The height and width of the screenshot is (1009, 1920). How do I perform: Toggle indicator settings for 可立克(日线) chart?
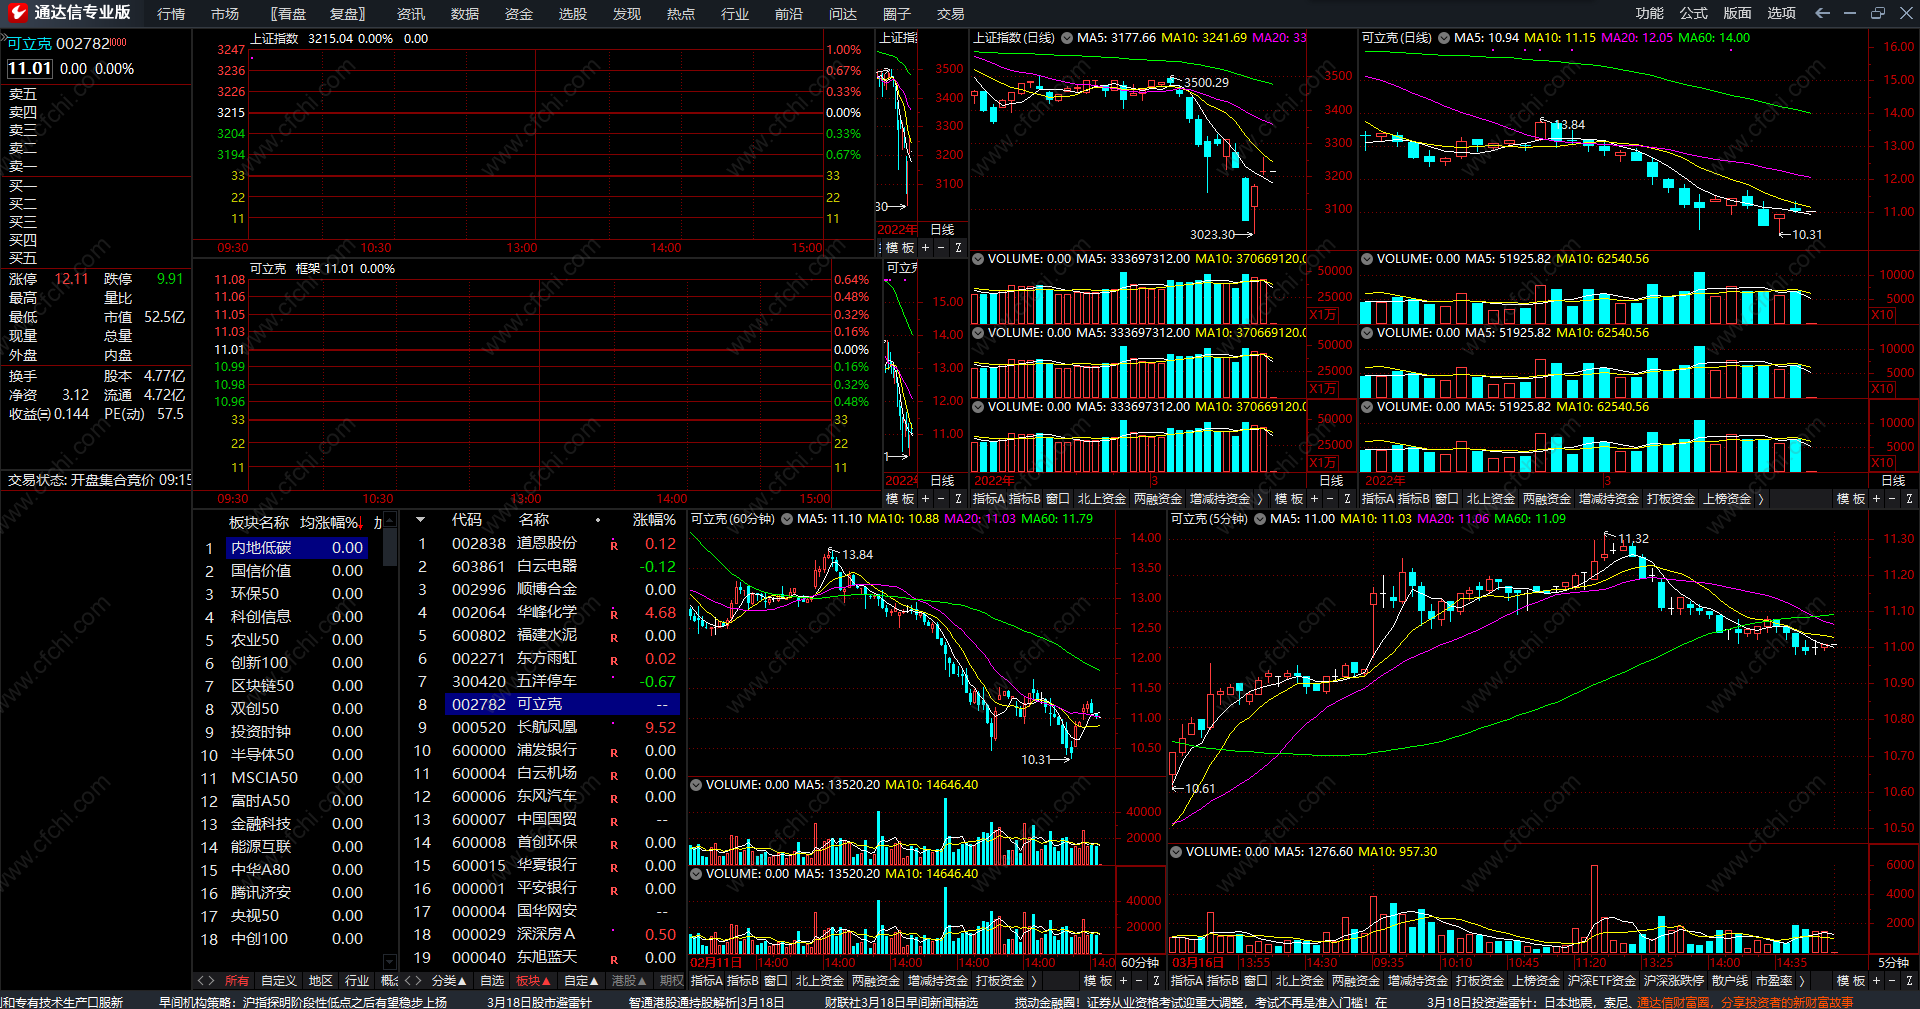tap(1444, 38)
